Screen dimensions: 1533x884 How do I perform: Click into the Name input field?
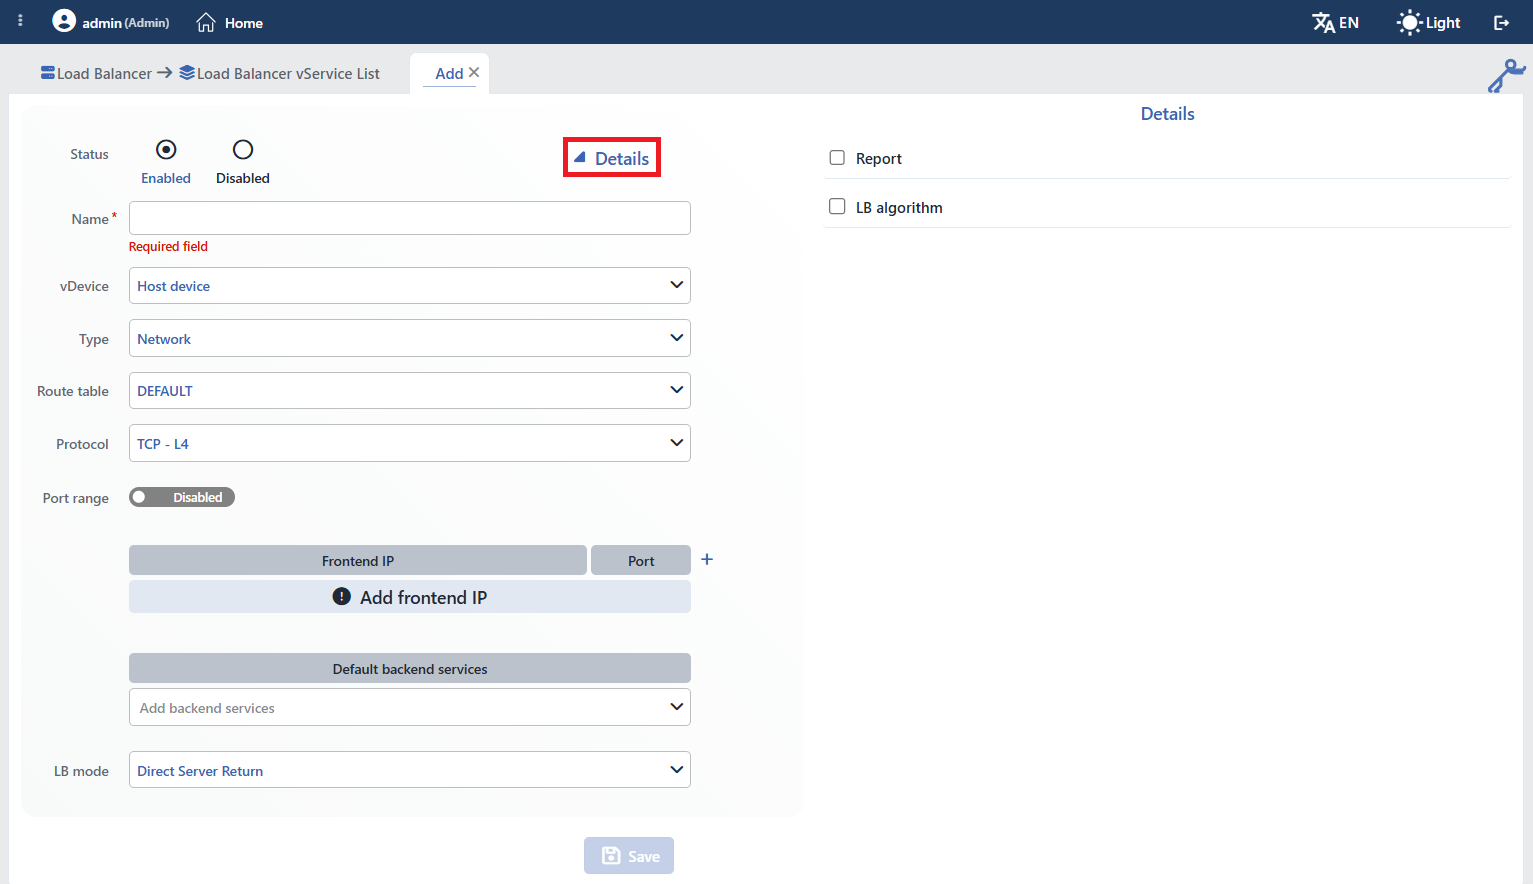coord(410,218)
